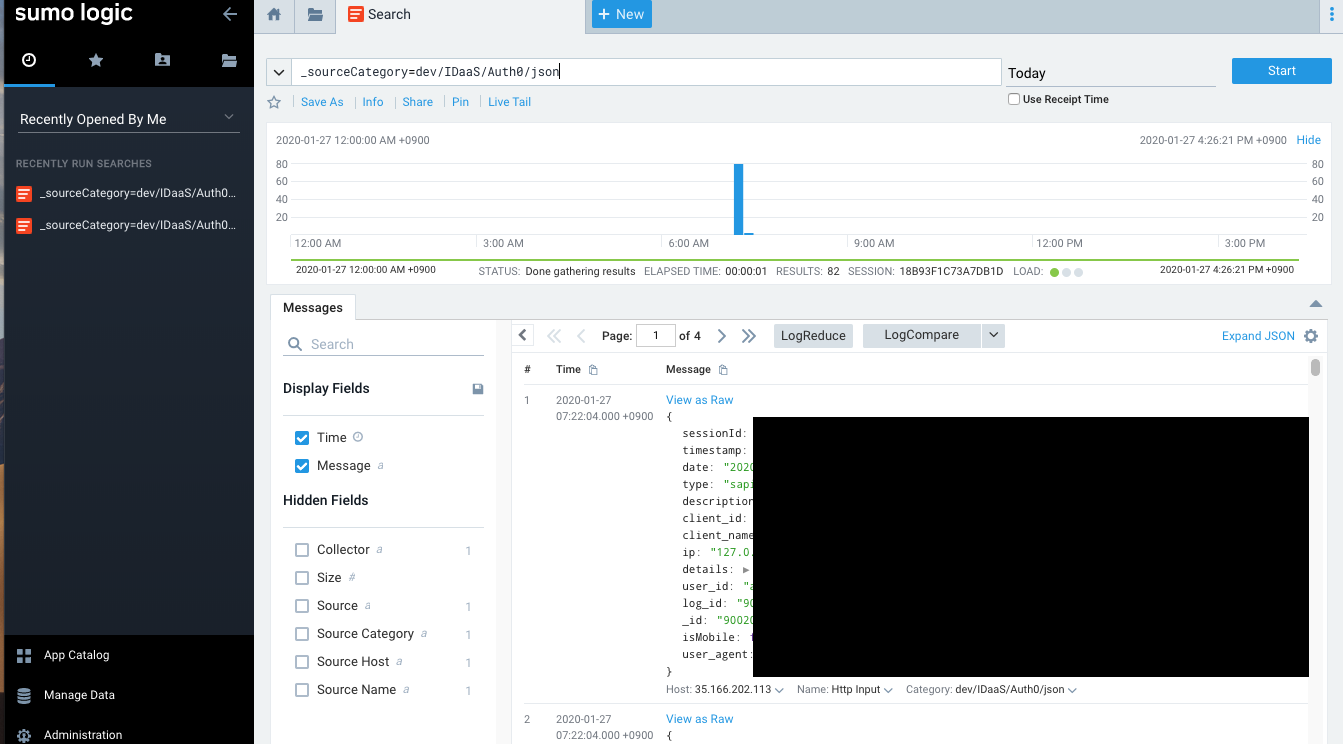Toggle the Collector display field

point(301,549)
